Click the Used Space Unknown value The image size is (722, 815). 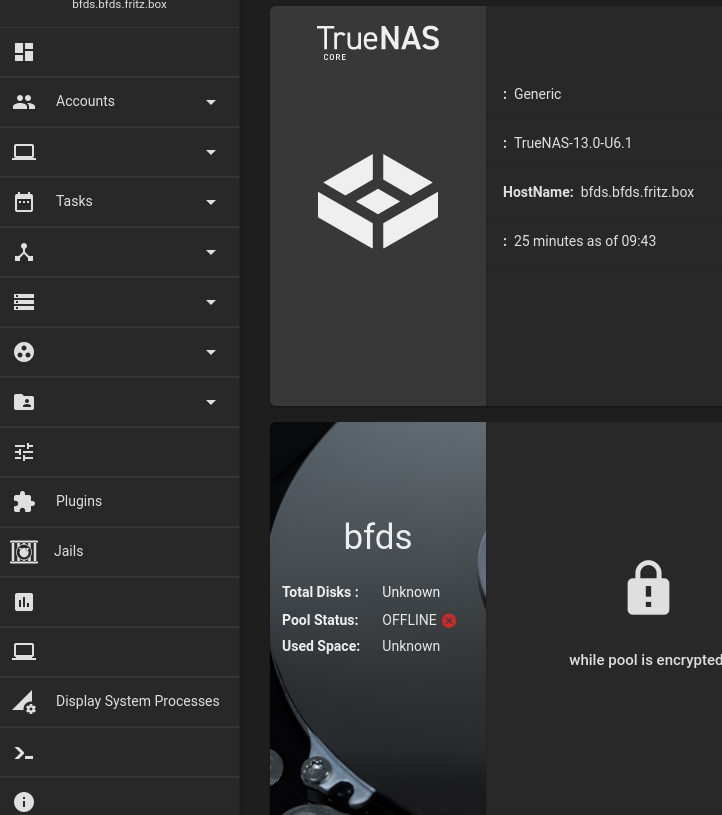click(411, 646)
